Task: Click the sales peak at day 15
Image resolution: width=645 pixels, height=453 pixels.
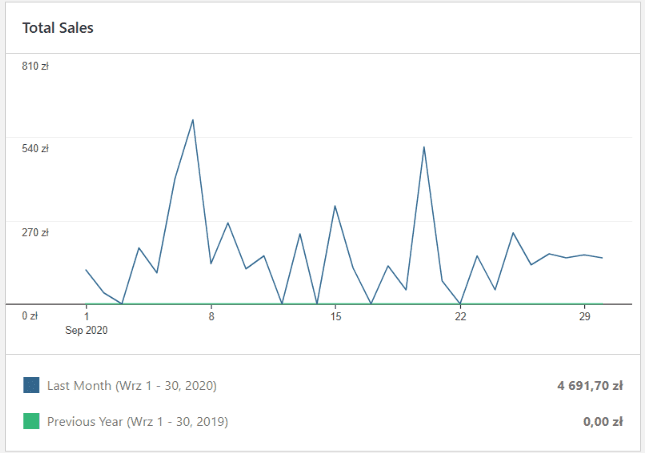Action: (x=335, y=206)
